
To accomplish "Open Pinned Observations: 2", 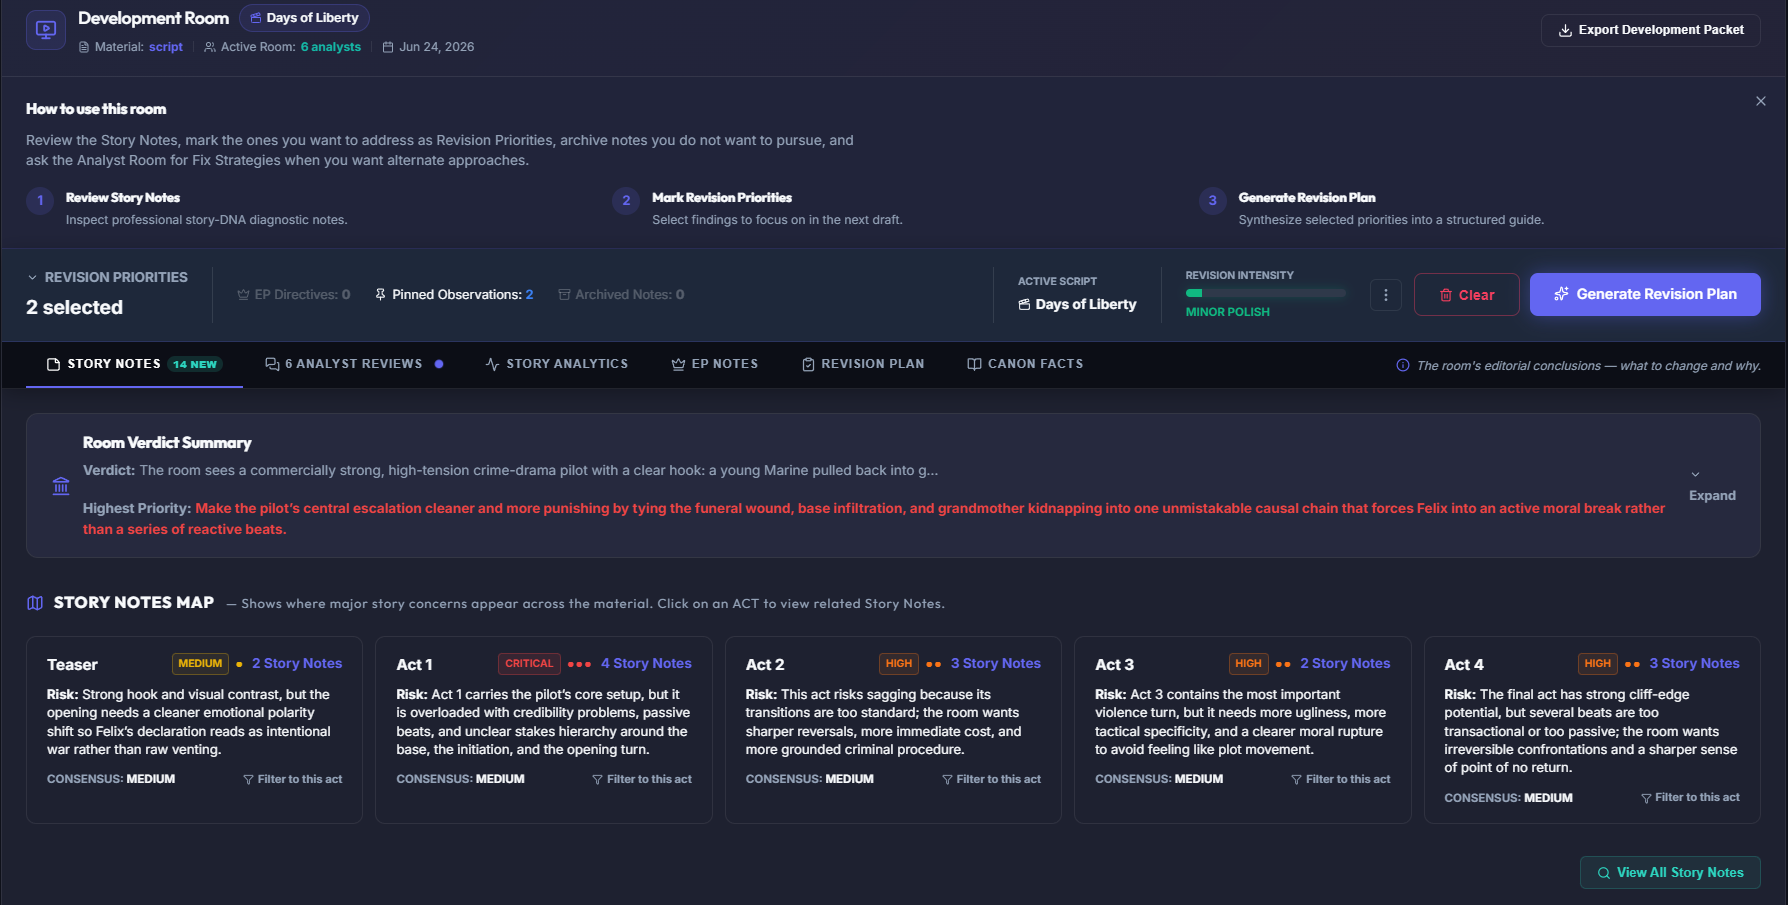I will tap(454, 295).
